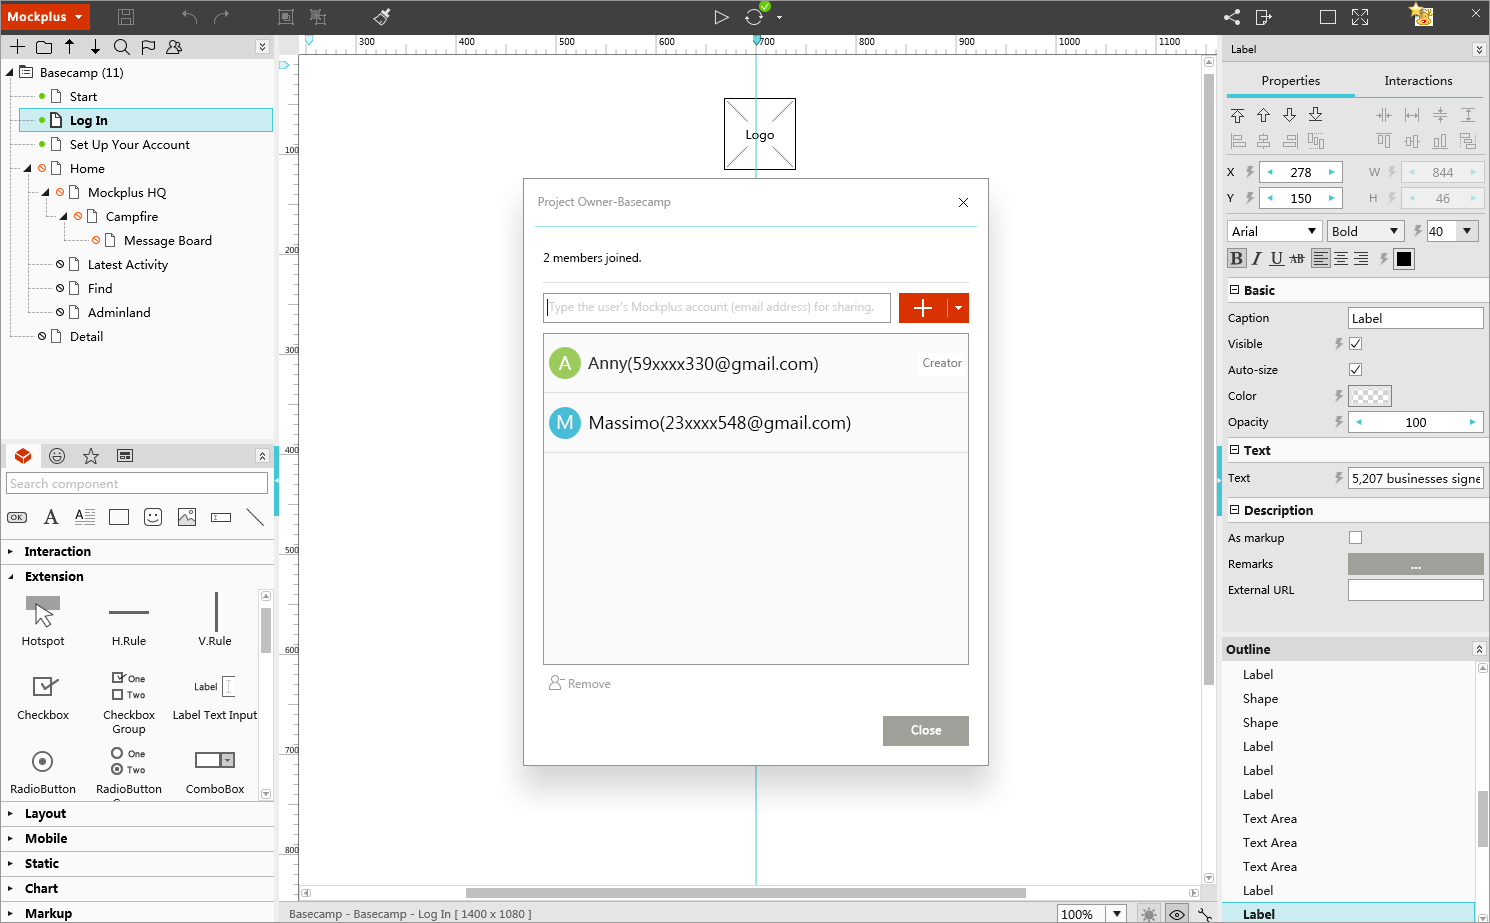Open the Mockplus main menu dropdown
1490x923 pixels.
(x=45, y=17)
